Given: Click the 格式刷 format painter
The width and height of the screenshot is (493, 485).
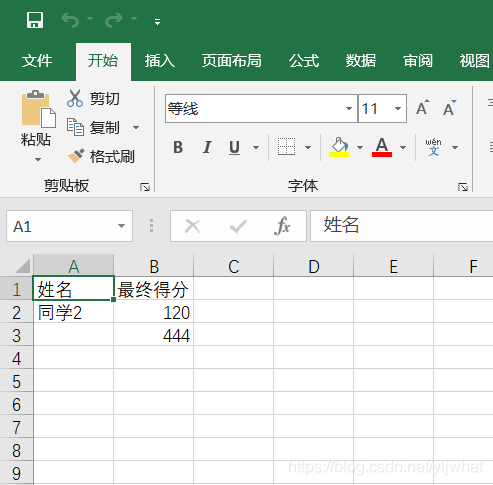Looking at the screenshot, I should tap(101, 156).
